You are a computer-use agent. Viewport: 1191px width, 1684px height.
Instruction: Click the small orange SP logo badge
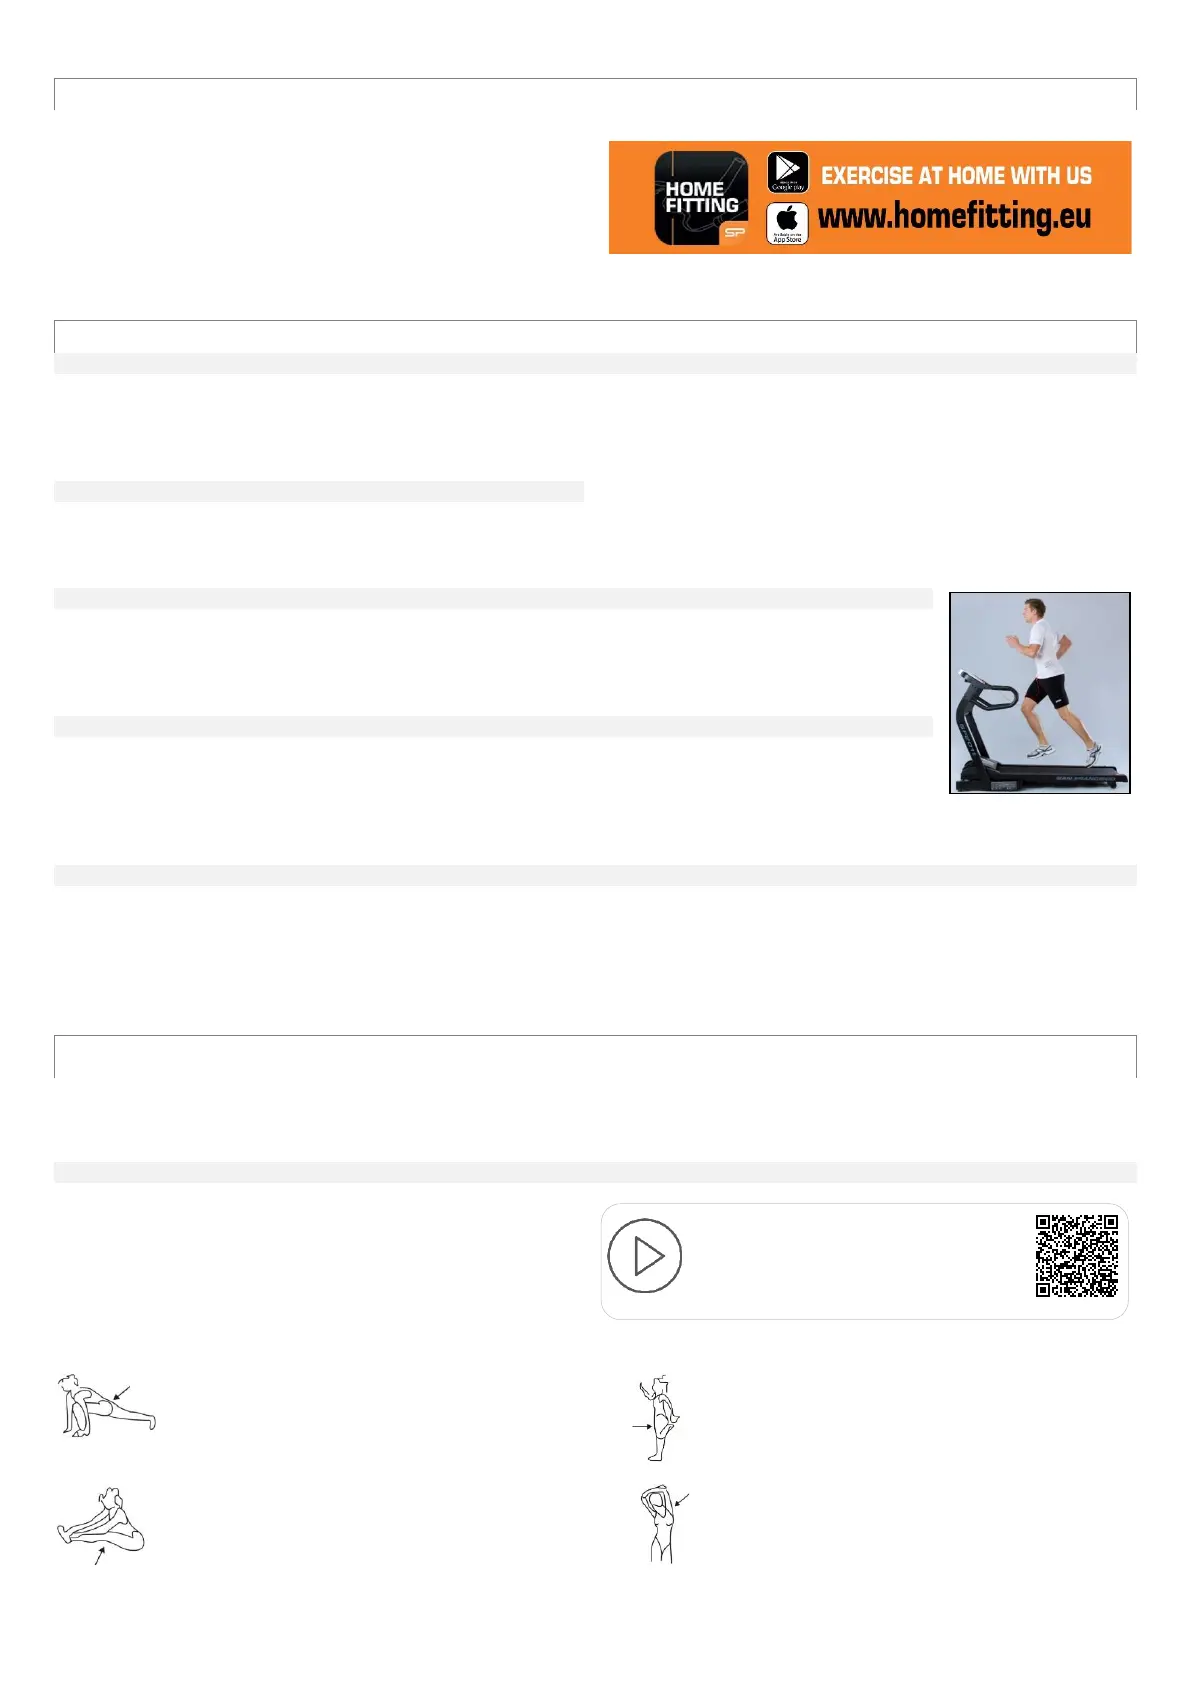click(x=735, y=233)
